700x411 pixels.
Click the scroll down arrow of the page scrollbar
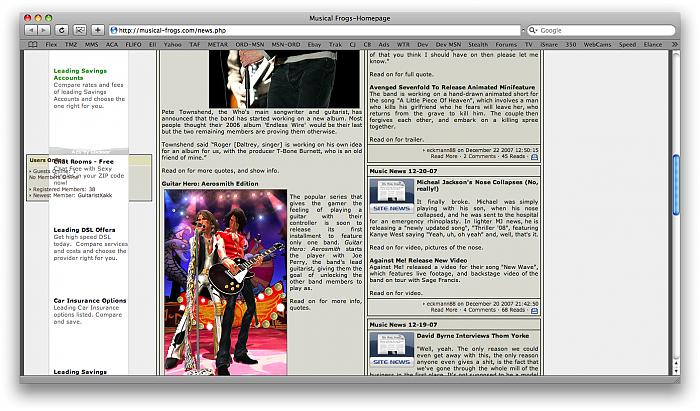coord(676,371)
